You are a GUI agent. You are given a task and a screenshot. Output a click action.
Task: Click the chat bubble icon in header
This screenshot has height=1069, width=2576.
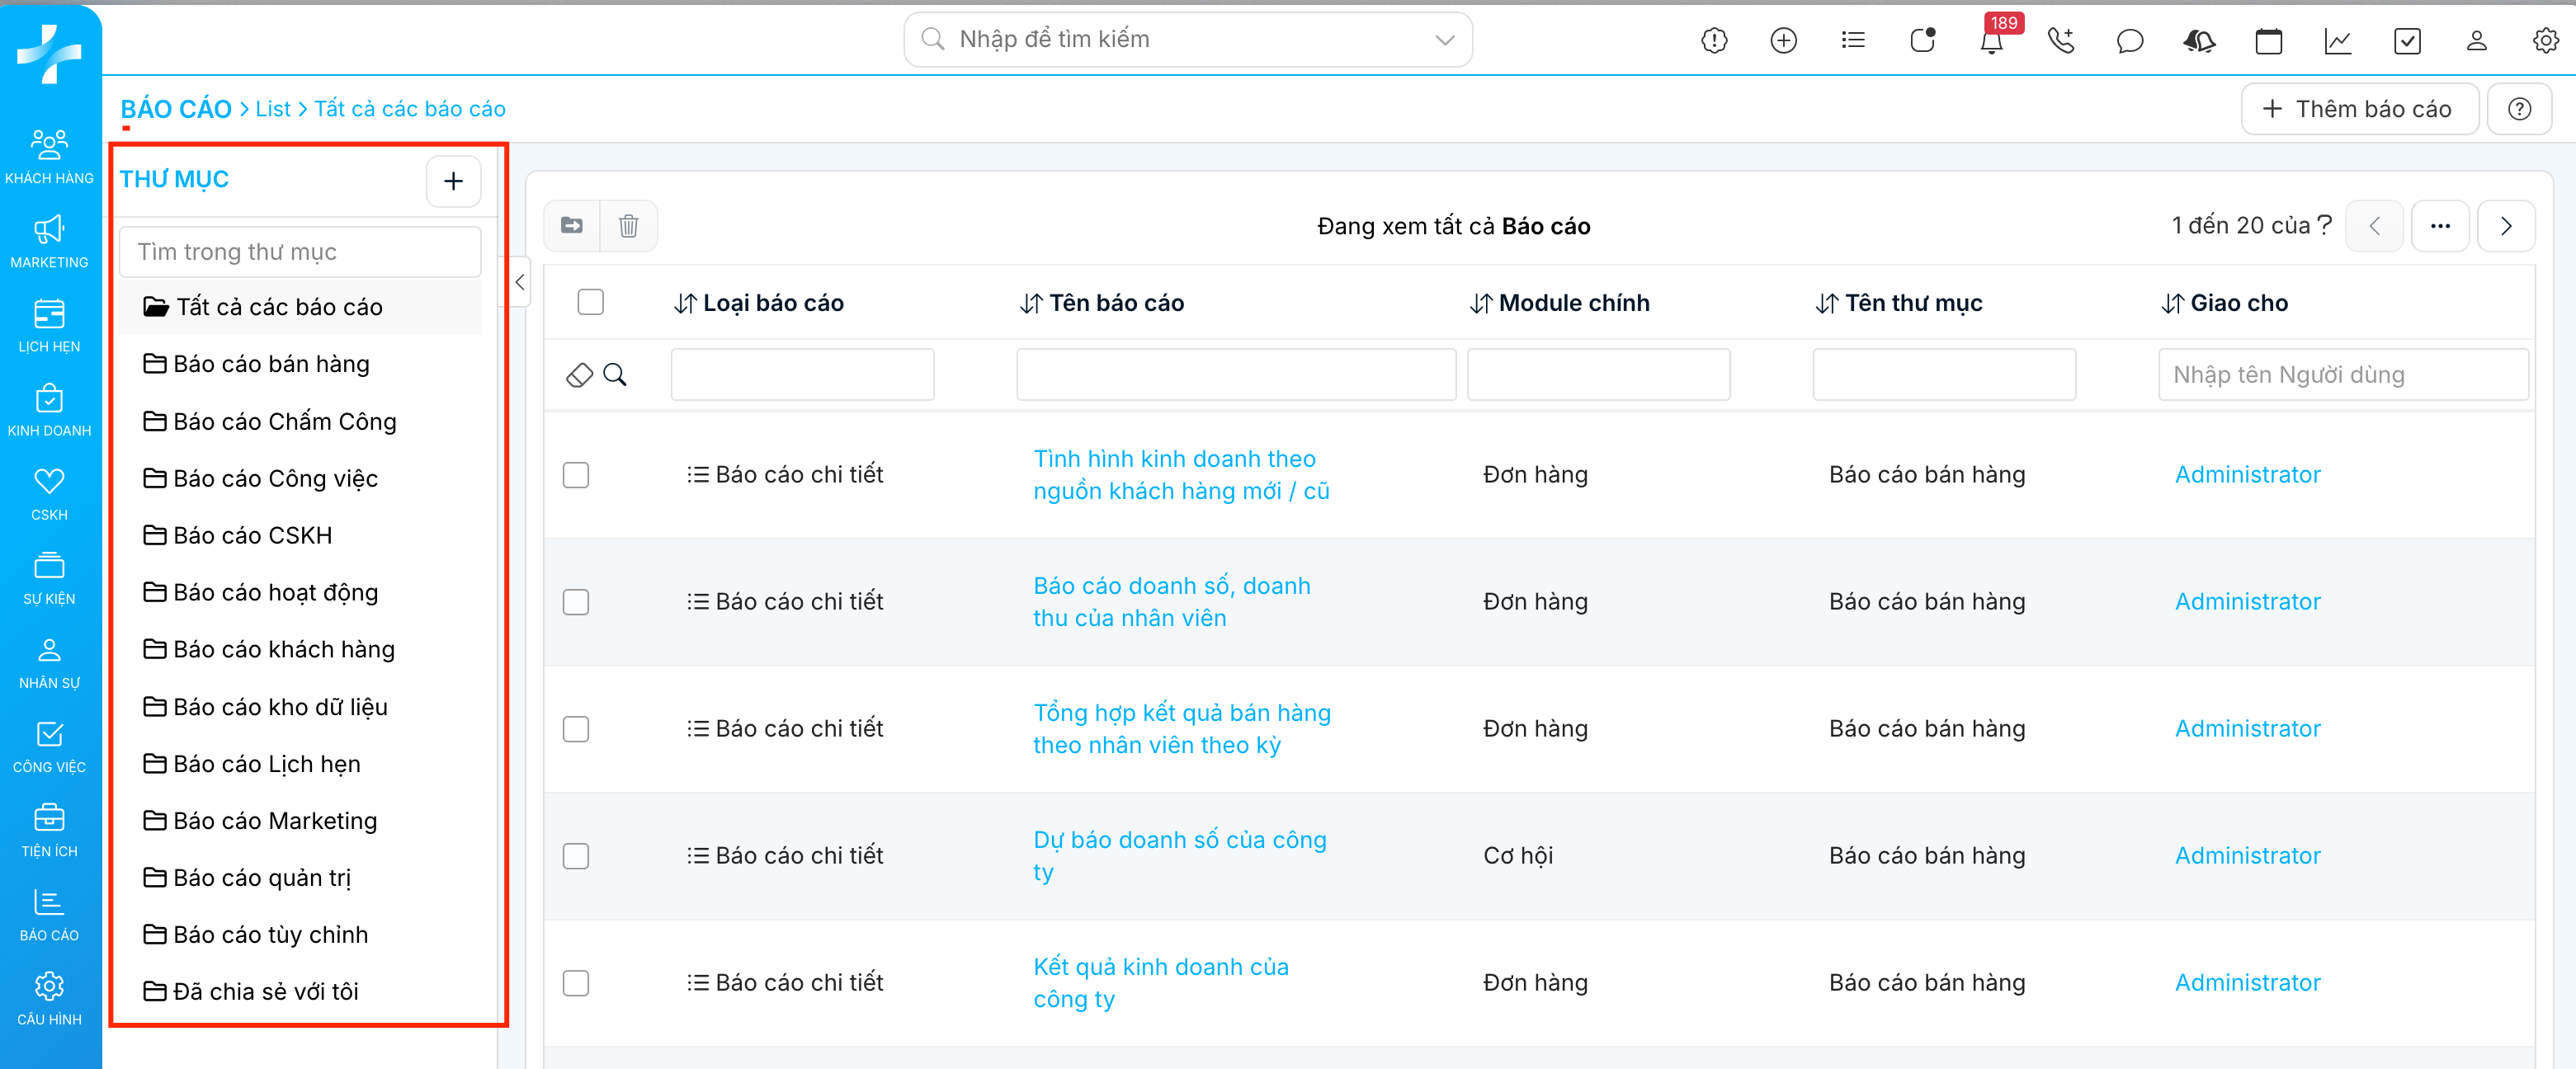2130,41
